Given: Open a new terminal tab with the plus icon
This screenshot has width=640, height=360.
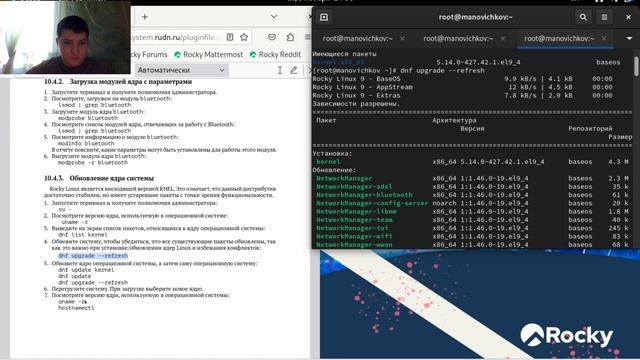Looking at the screenshot, I should tap(324, 17).
